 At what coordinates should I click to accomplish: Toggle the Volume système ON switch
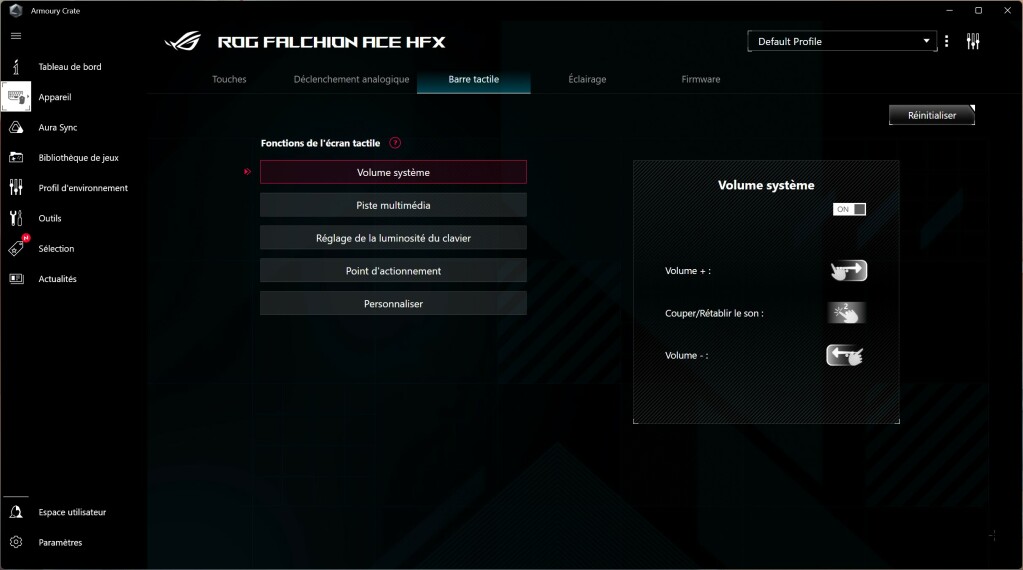849,209
